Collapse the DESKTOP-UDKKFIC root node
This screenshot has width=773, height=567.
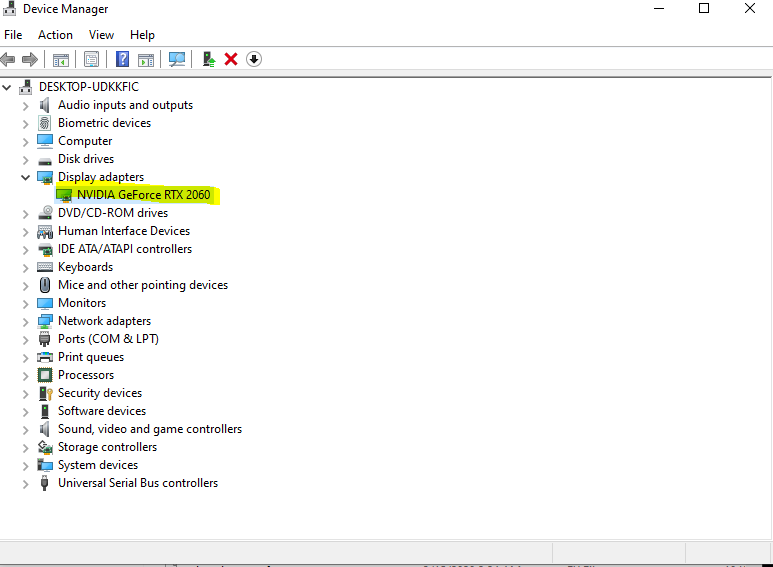[6, 88]
